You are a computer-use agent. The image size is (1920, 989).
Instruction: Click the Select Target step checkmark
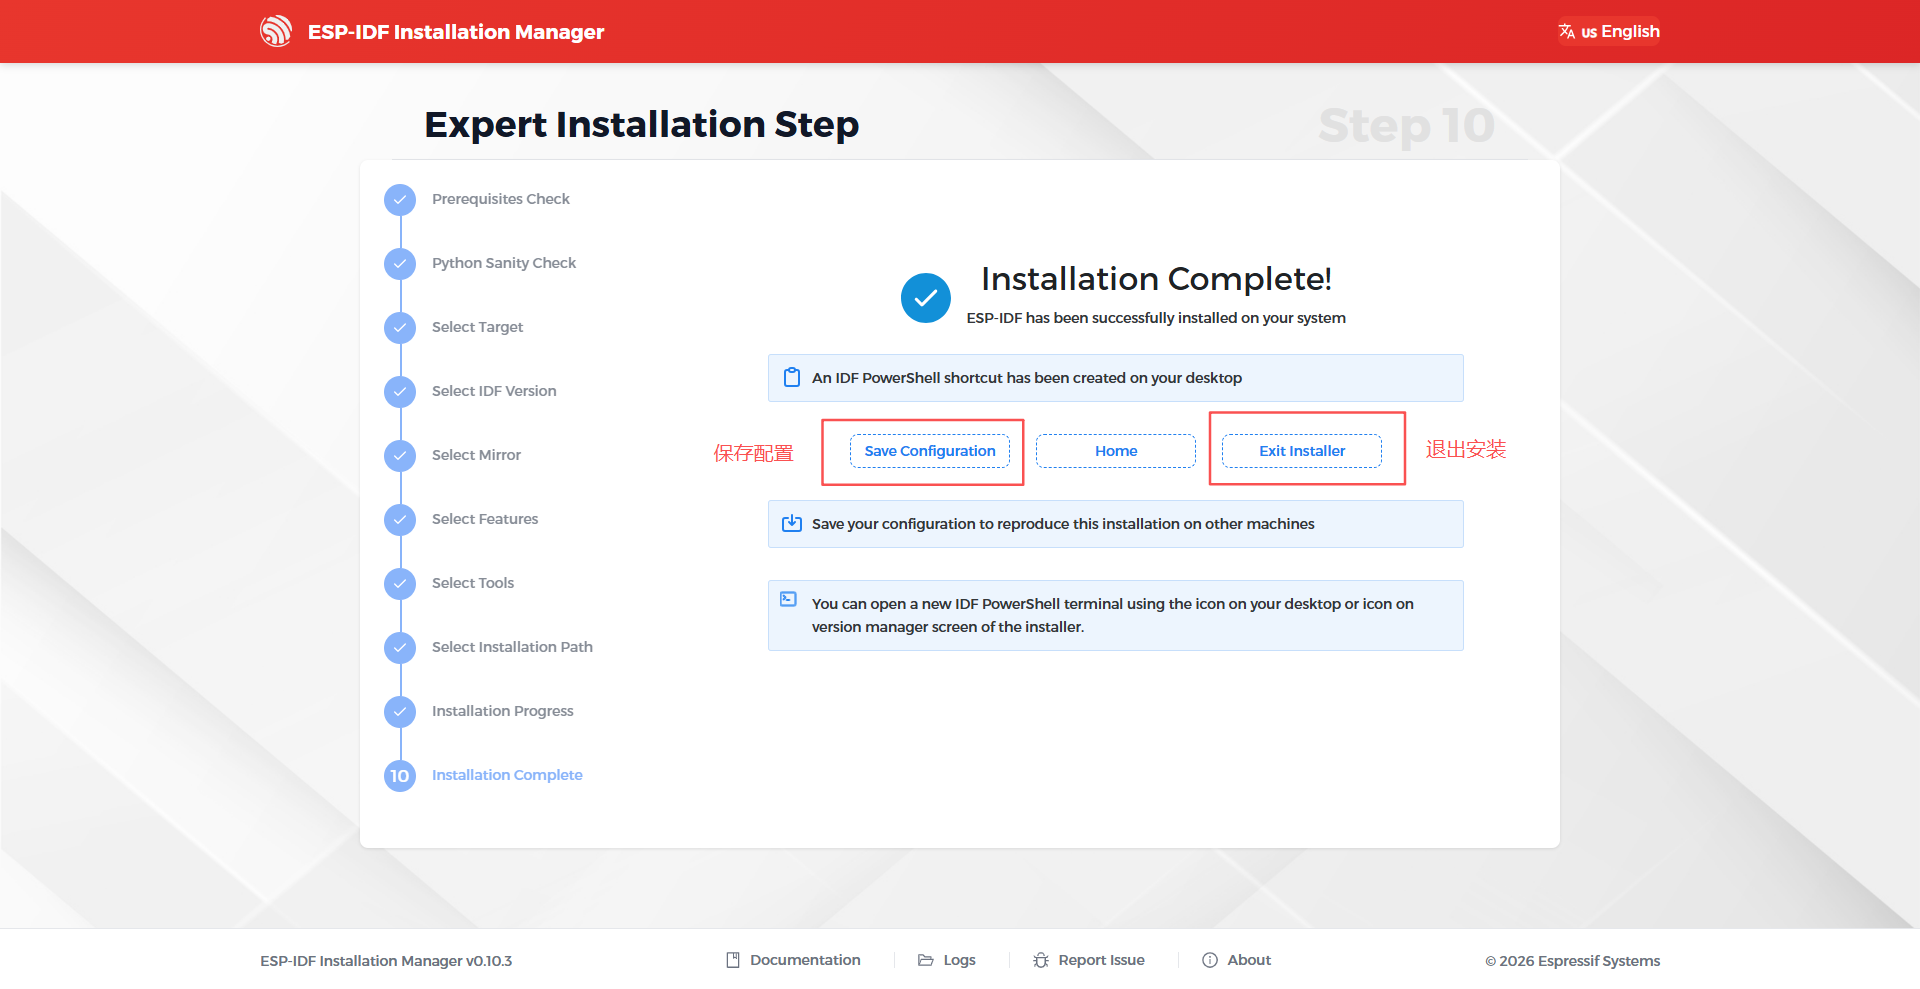coord(400,327)
